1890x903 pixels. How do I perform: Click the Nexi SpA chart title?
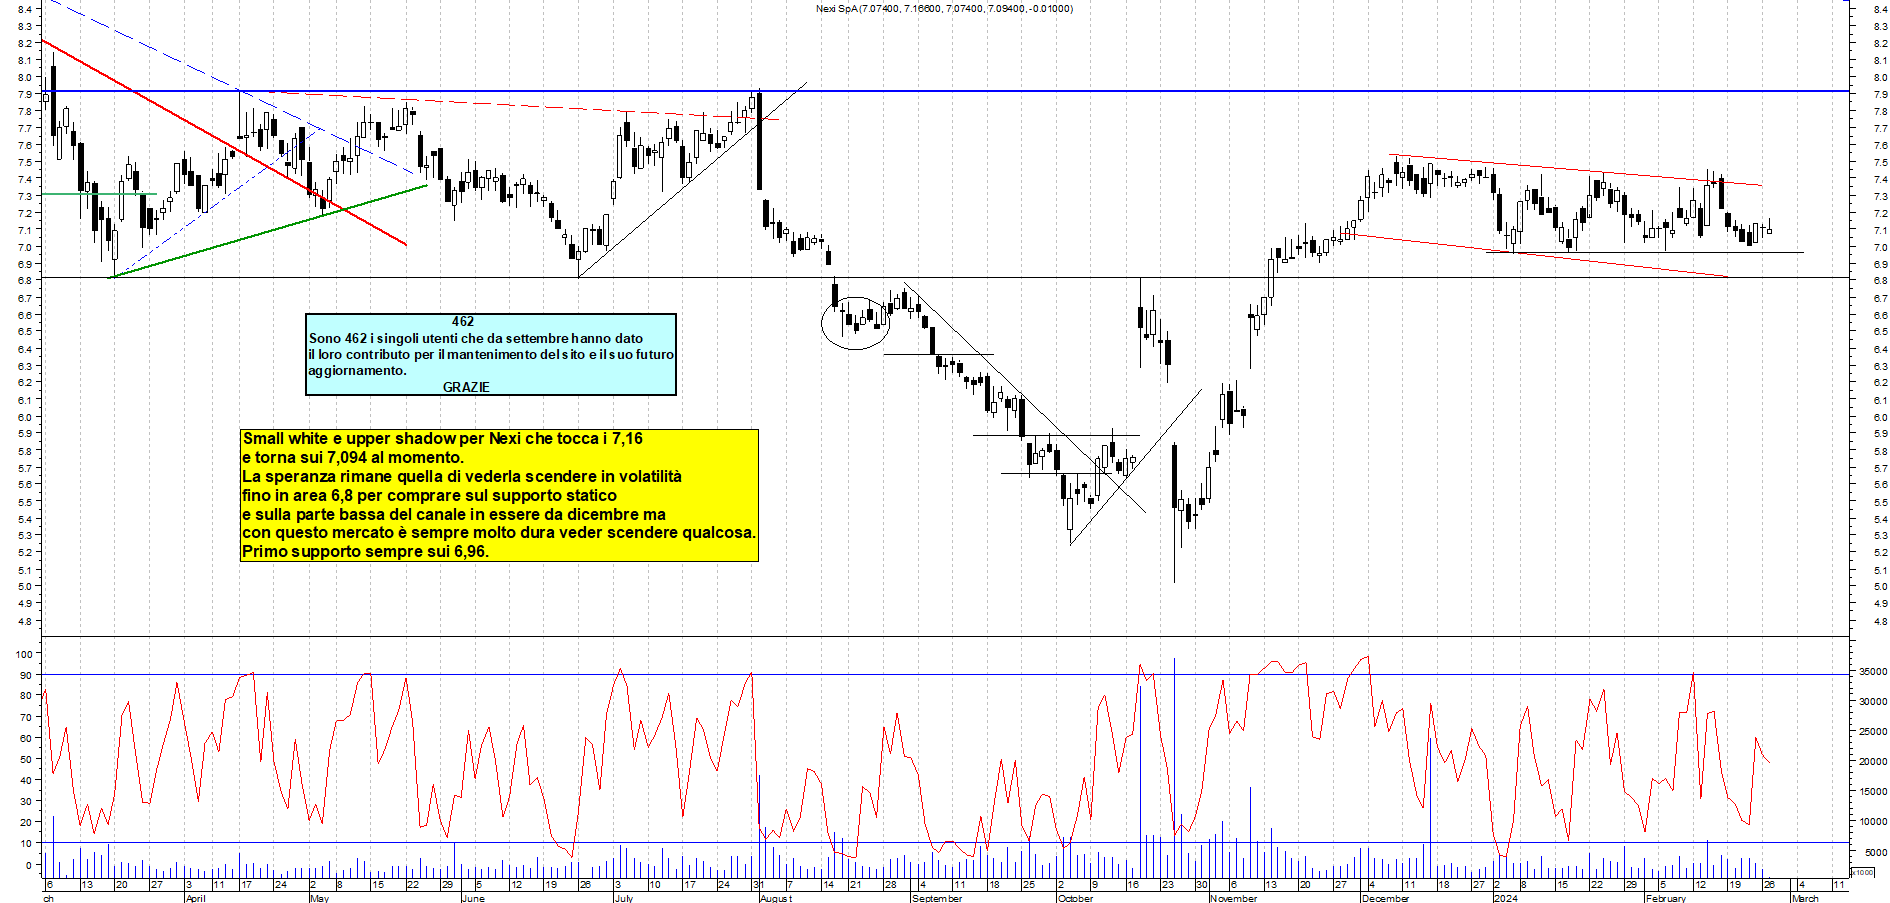[x=944, y=9]
